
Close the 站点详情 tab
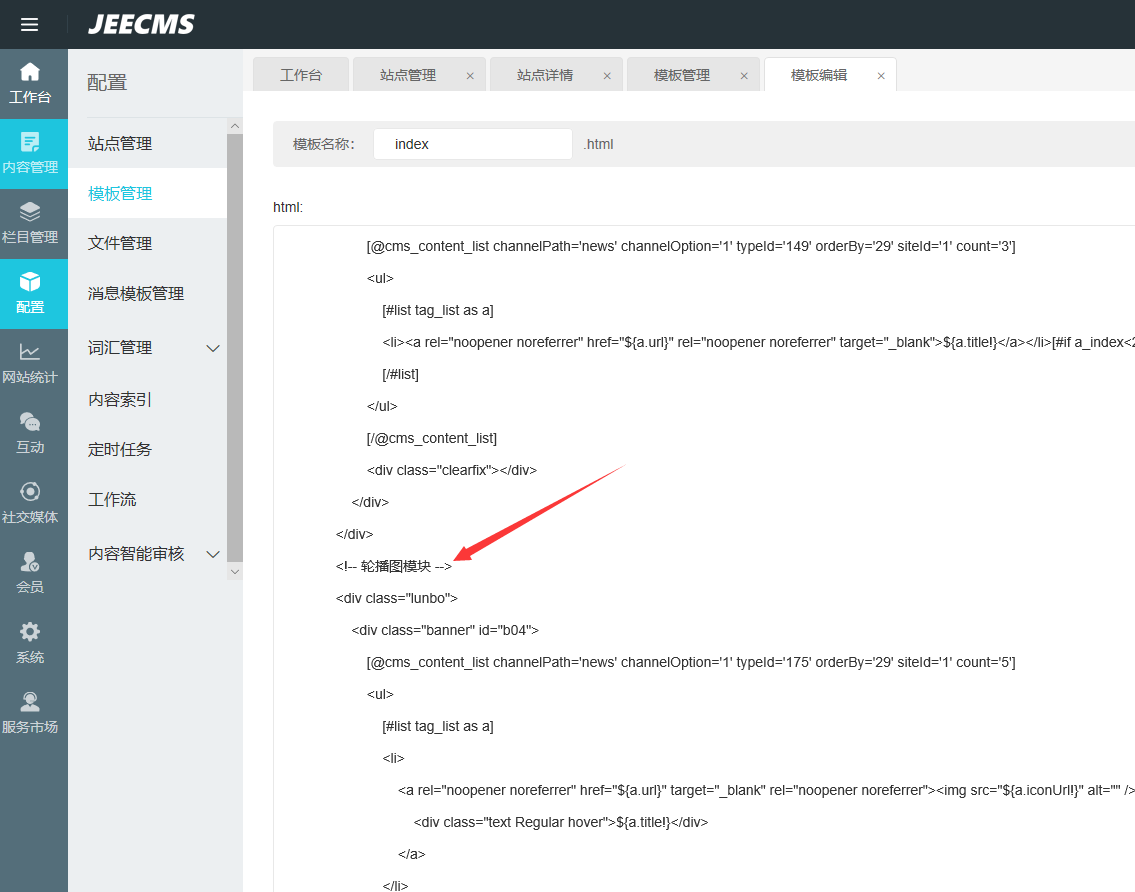(607, 75)
